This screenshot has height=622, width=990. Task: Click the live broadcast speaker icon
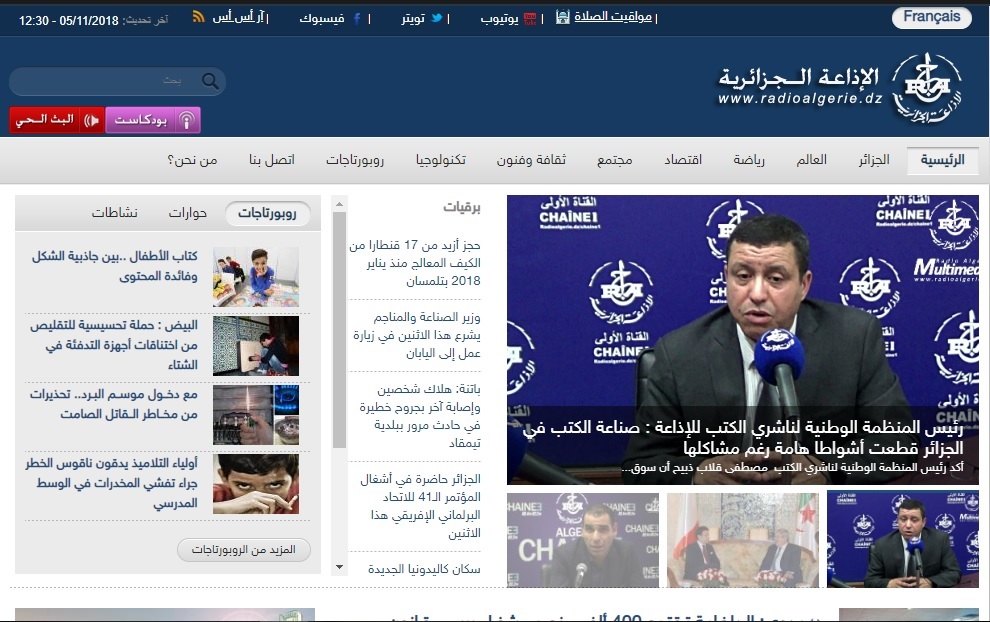click(x=91, y=120)
